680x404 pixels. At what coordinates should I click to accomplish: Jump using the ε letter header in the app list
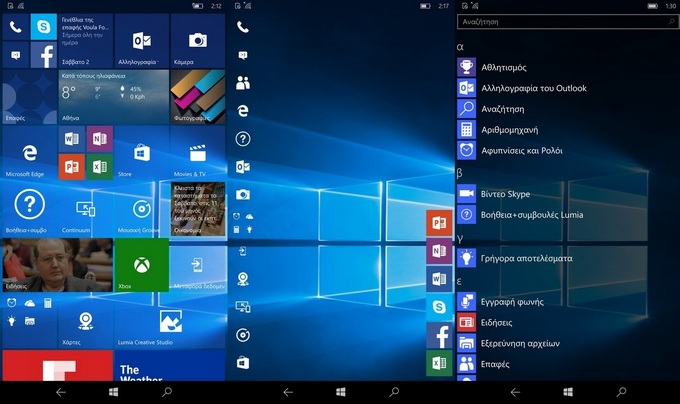(459, 281)
